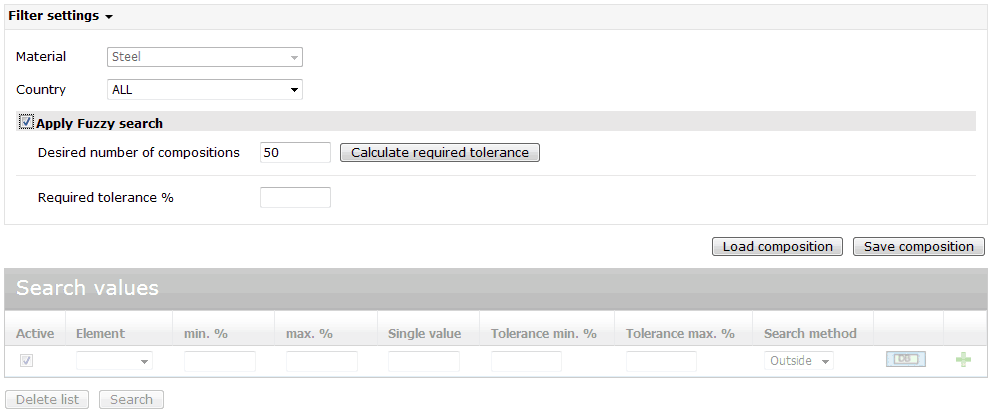This screenshot has height=414, width=992.
Task: Click the Load composition button
Action: tap(778, 247)
